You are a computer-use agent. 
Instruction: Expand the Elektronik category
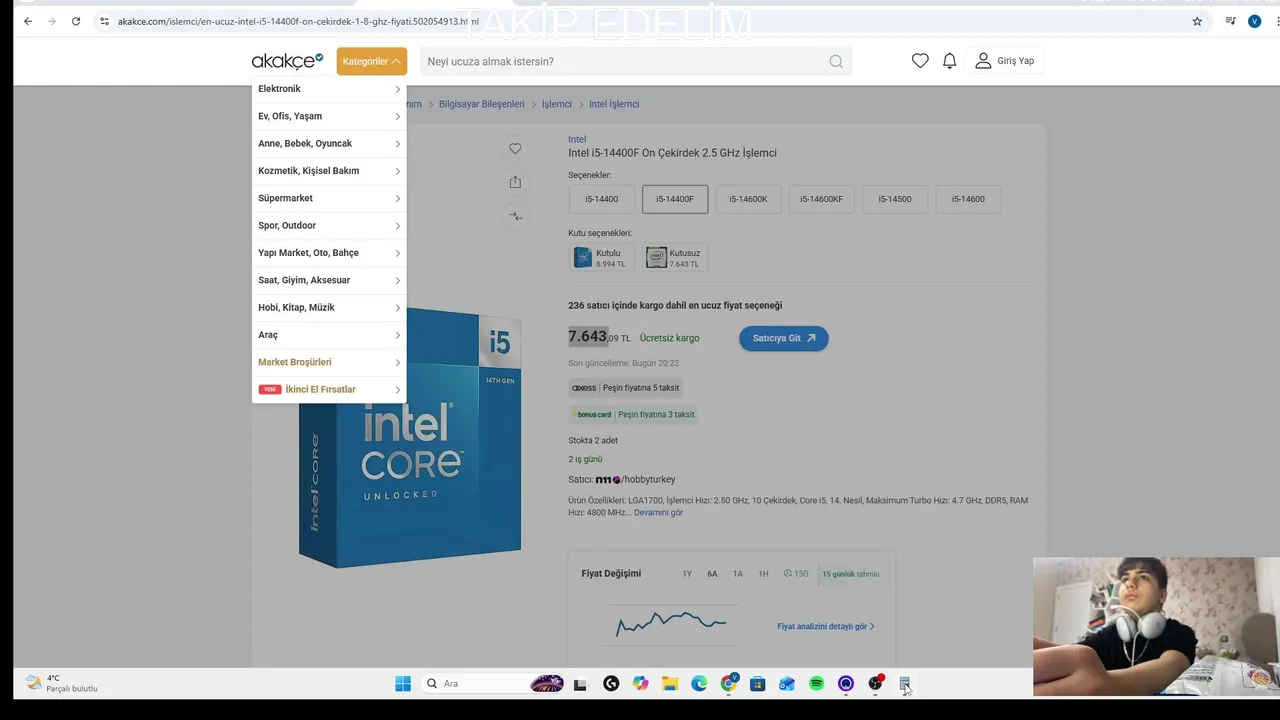329,89
